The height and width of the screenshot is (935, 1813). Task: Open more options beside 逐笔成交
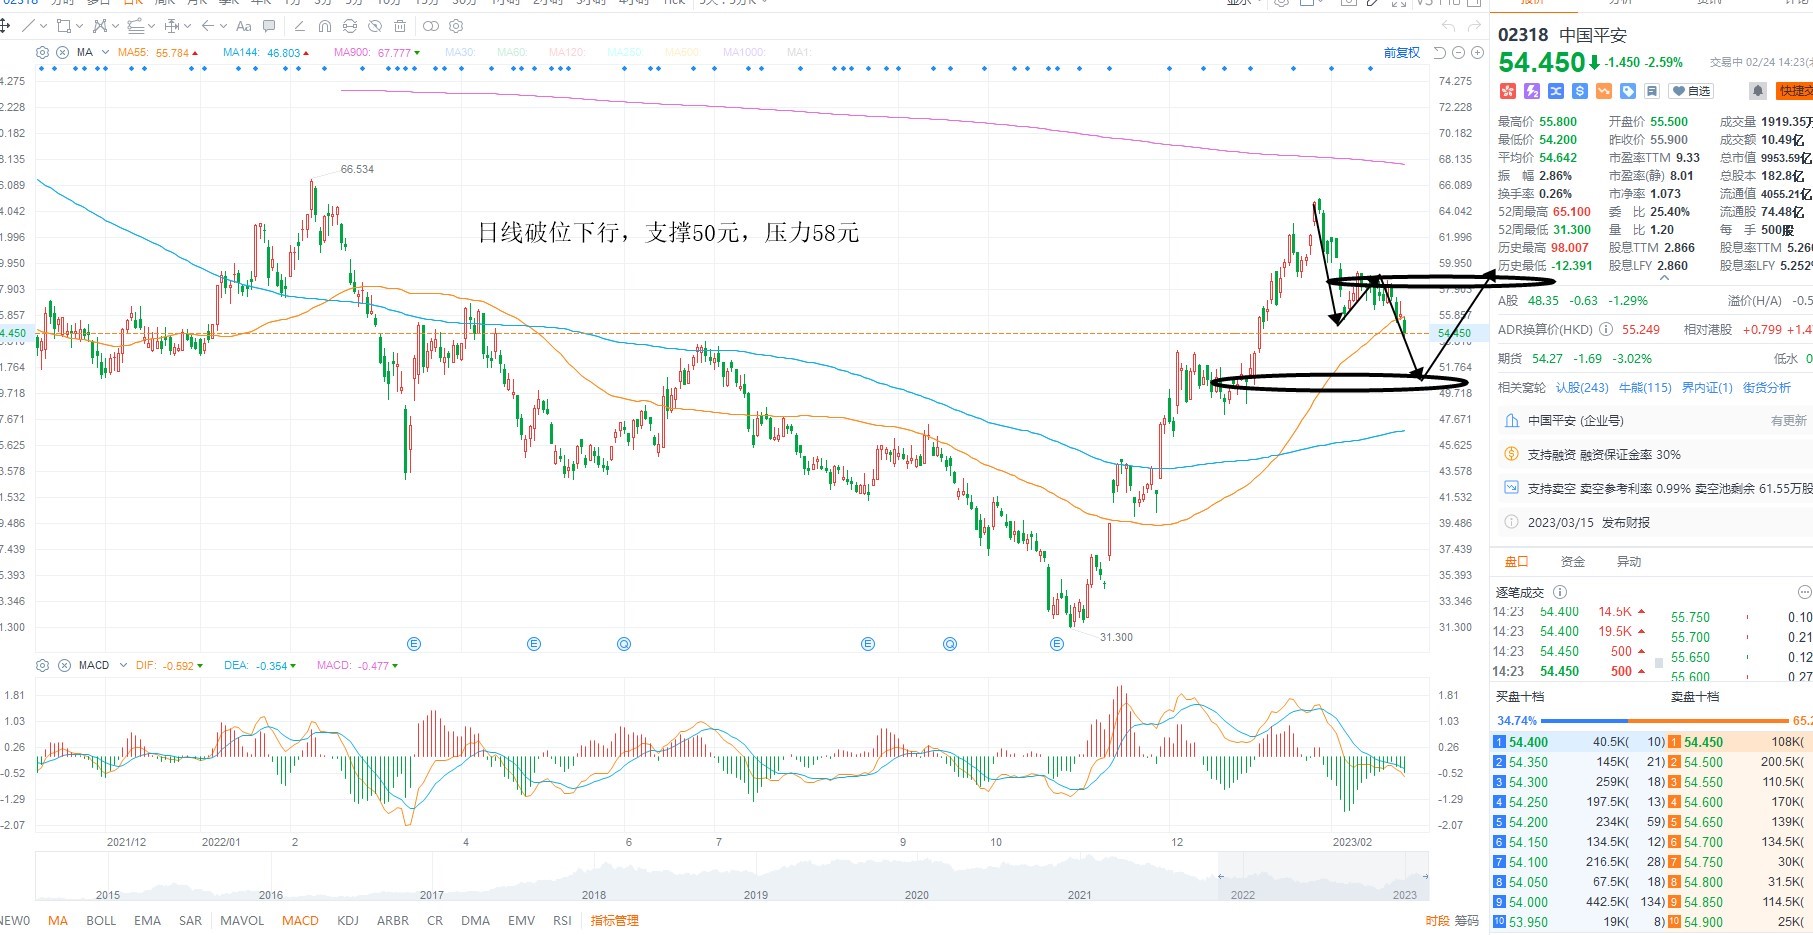tap(1804, 592)
